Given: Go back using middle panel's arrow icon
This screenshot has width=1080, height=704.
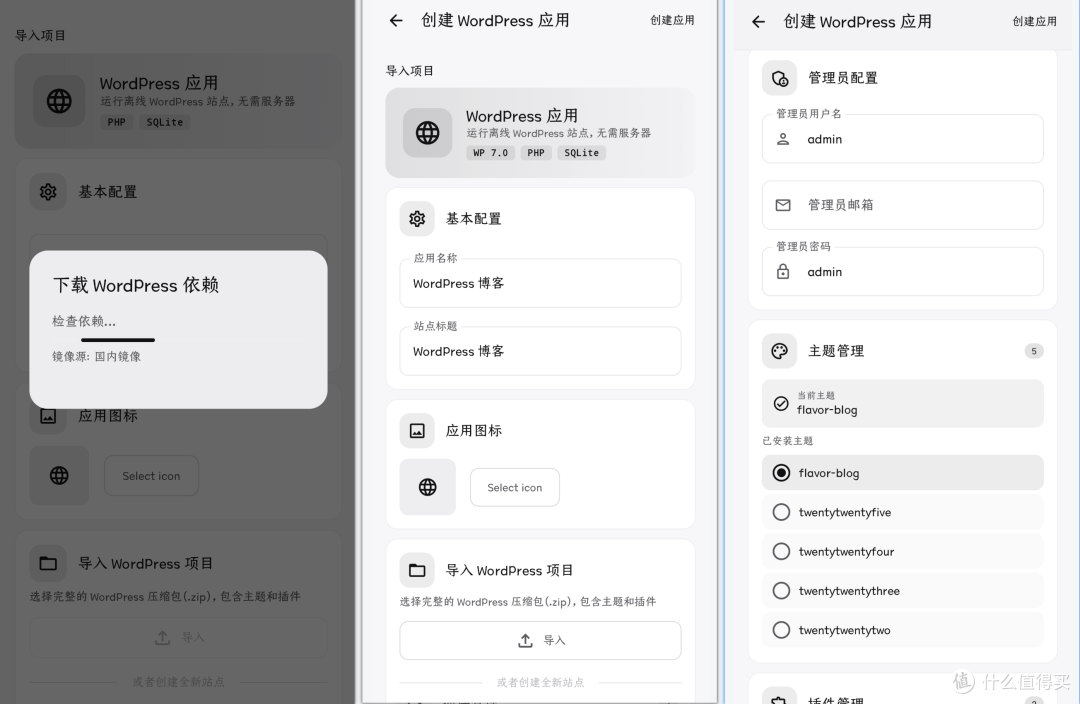Looking at the screenshot, I should (396, 21).
